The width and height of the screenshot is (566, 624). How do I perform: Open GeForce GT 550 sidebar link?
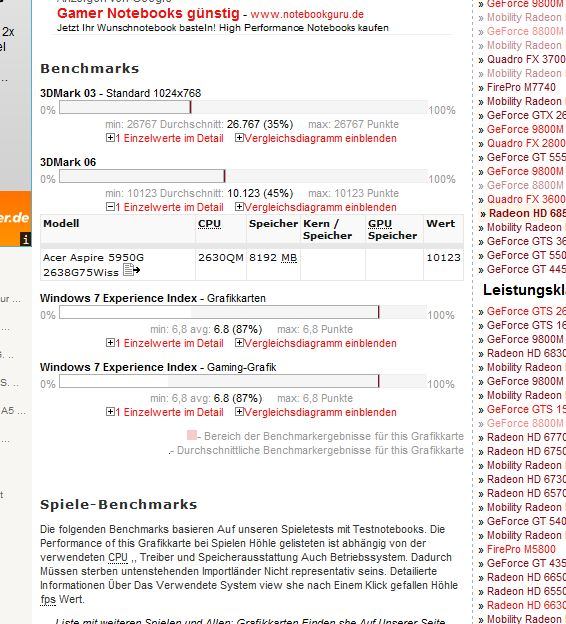point(526,255)
